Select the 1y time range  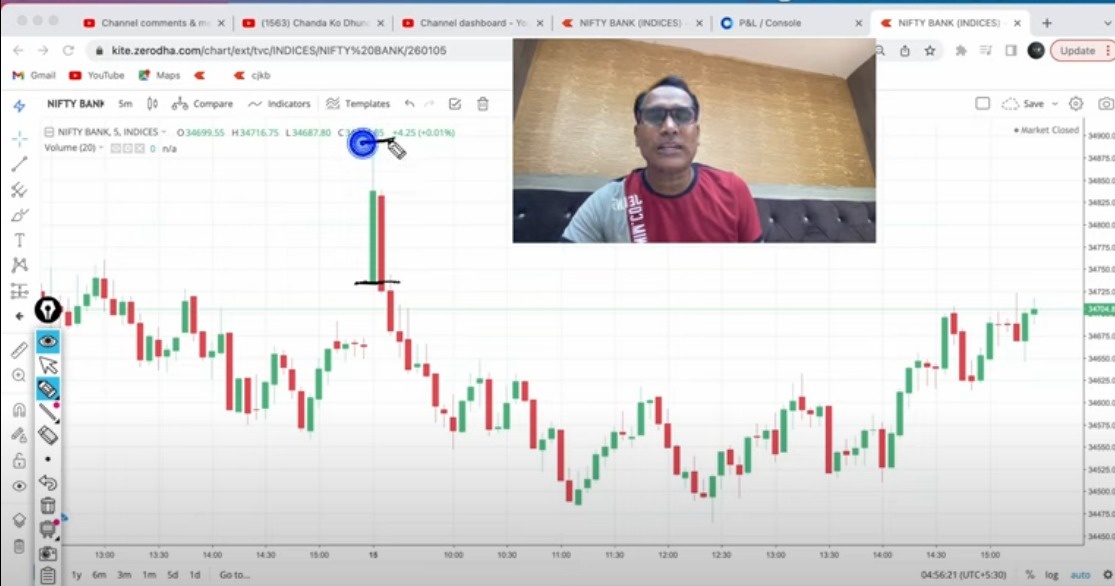[77, 575]
